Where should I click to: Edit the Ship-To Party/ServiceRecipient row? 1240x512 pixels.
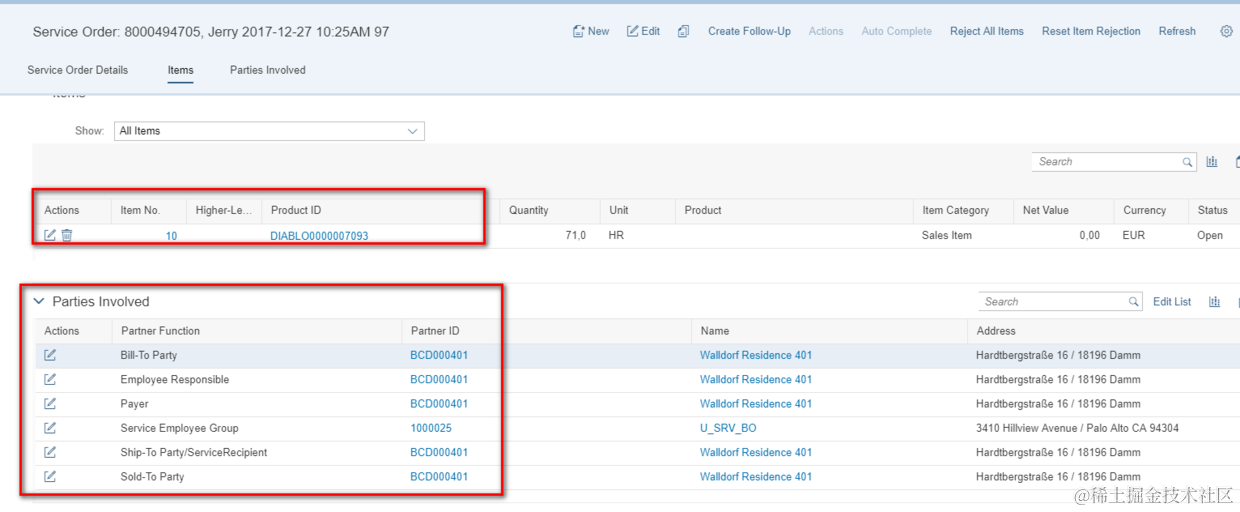coord(50,452)
